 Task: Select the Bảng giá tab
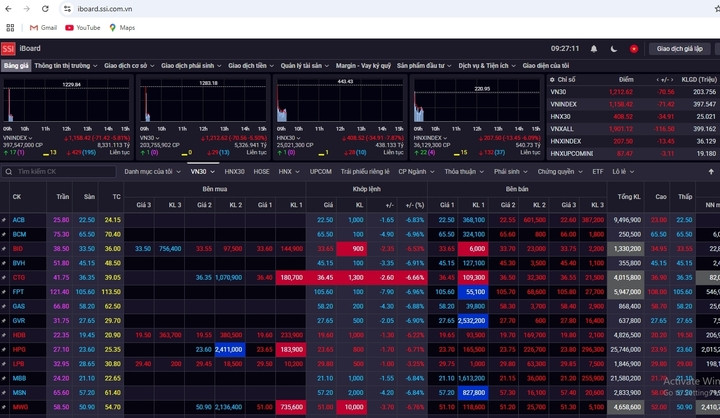pos(15,65)
